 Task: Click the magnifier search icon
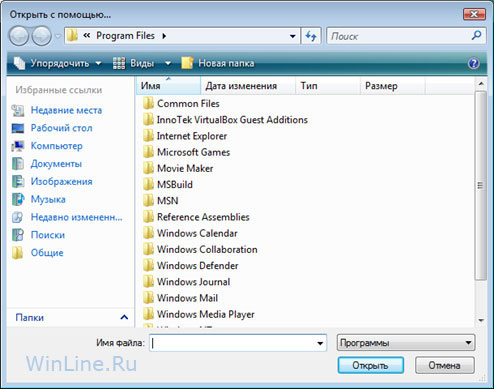(477, 35)
